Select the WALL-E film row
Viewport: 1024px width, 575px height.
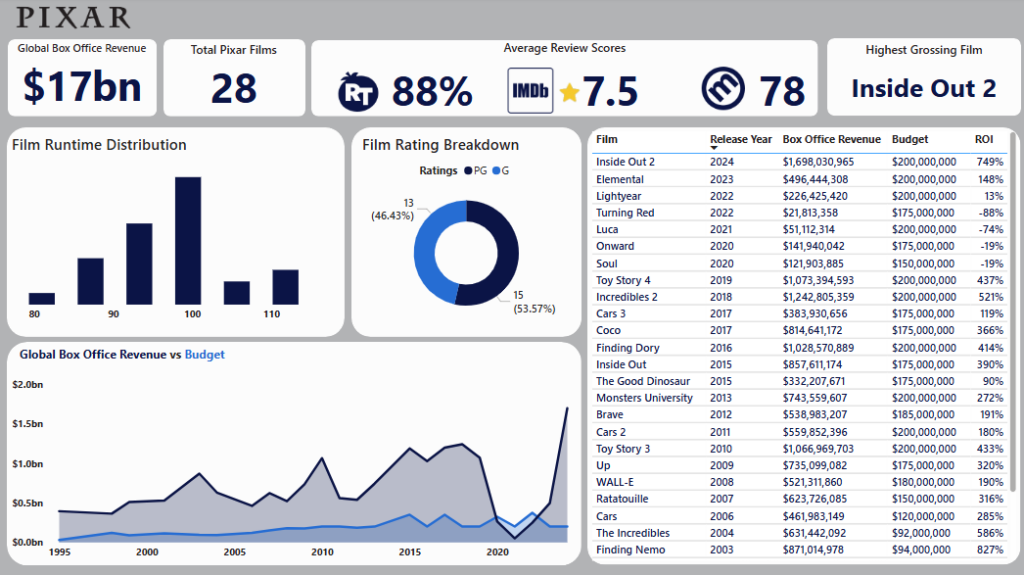[x=799, y=482]
